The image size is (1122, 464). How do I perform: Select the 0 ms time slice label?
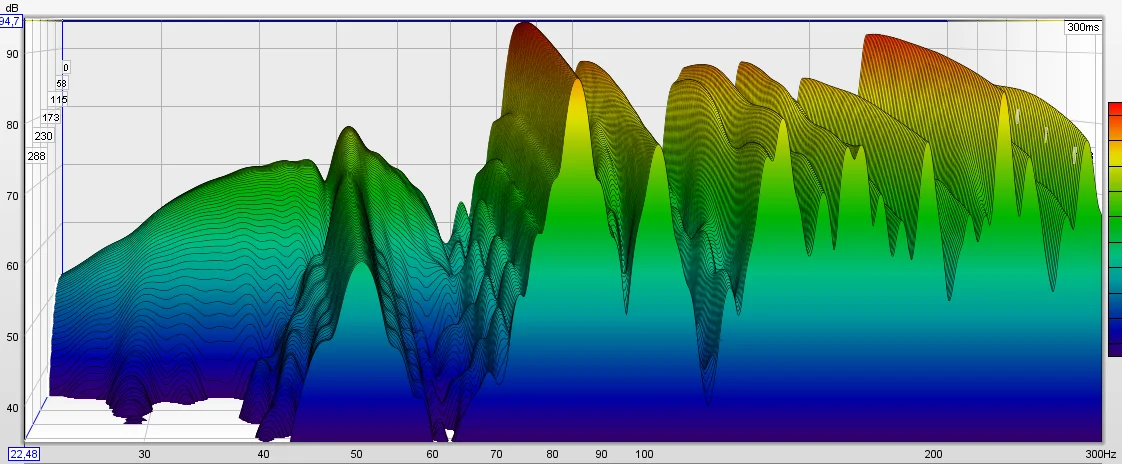[66, 67]
